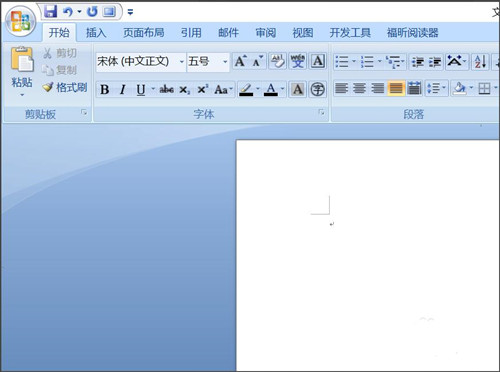Decrease the paragraph indent
The width and height of the screenshot is (500, 372).
click(x=417, y=62)
